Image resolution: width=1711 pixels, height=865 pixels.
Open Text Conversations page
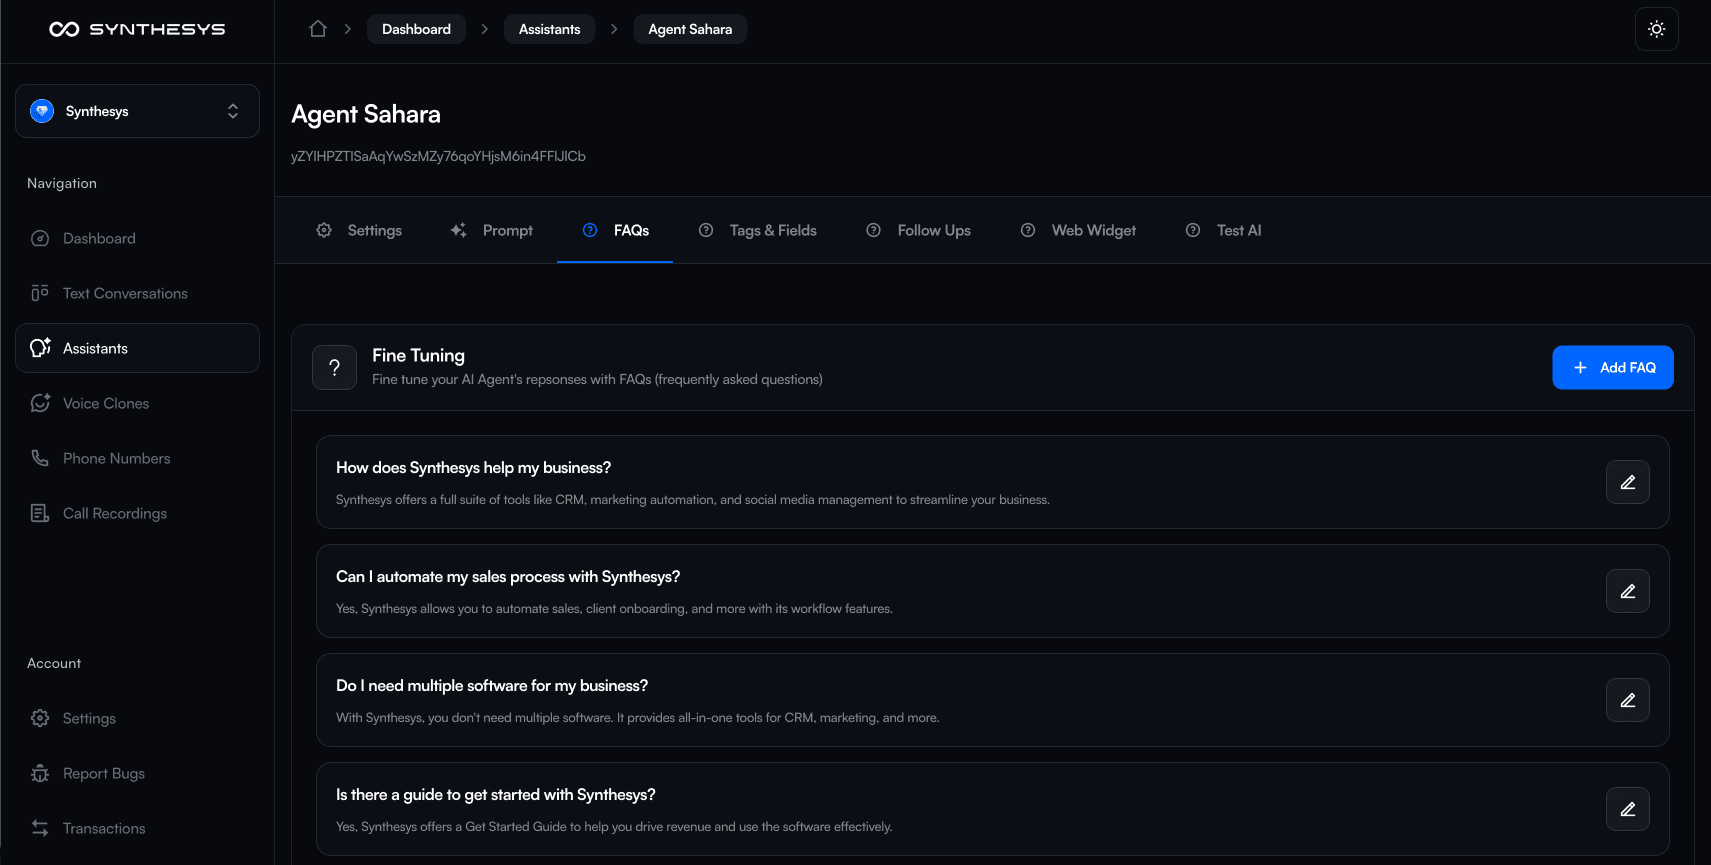137,293
